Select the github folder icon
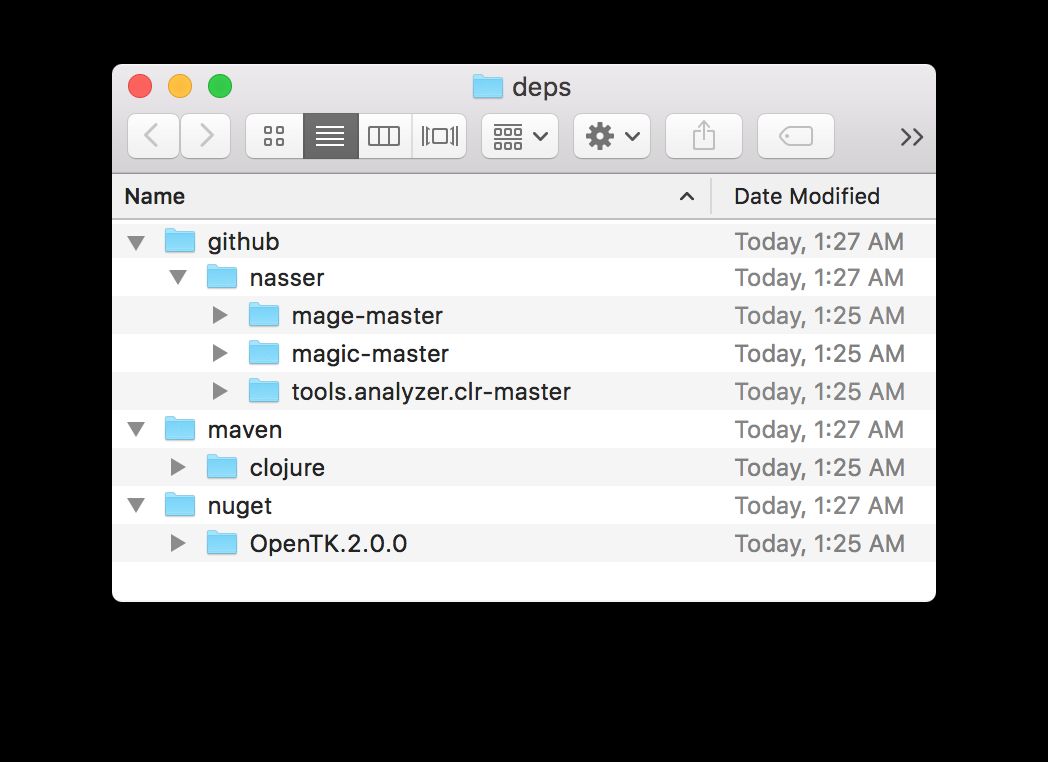Viewport: 1048px width, 762px height. 180,241
